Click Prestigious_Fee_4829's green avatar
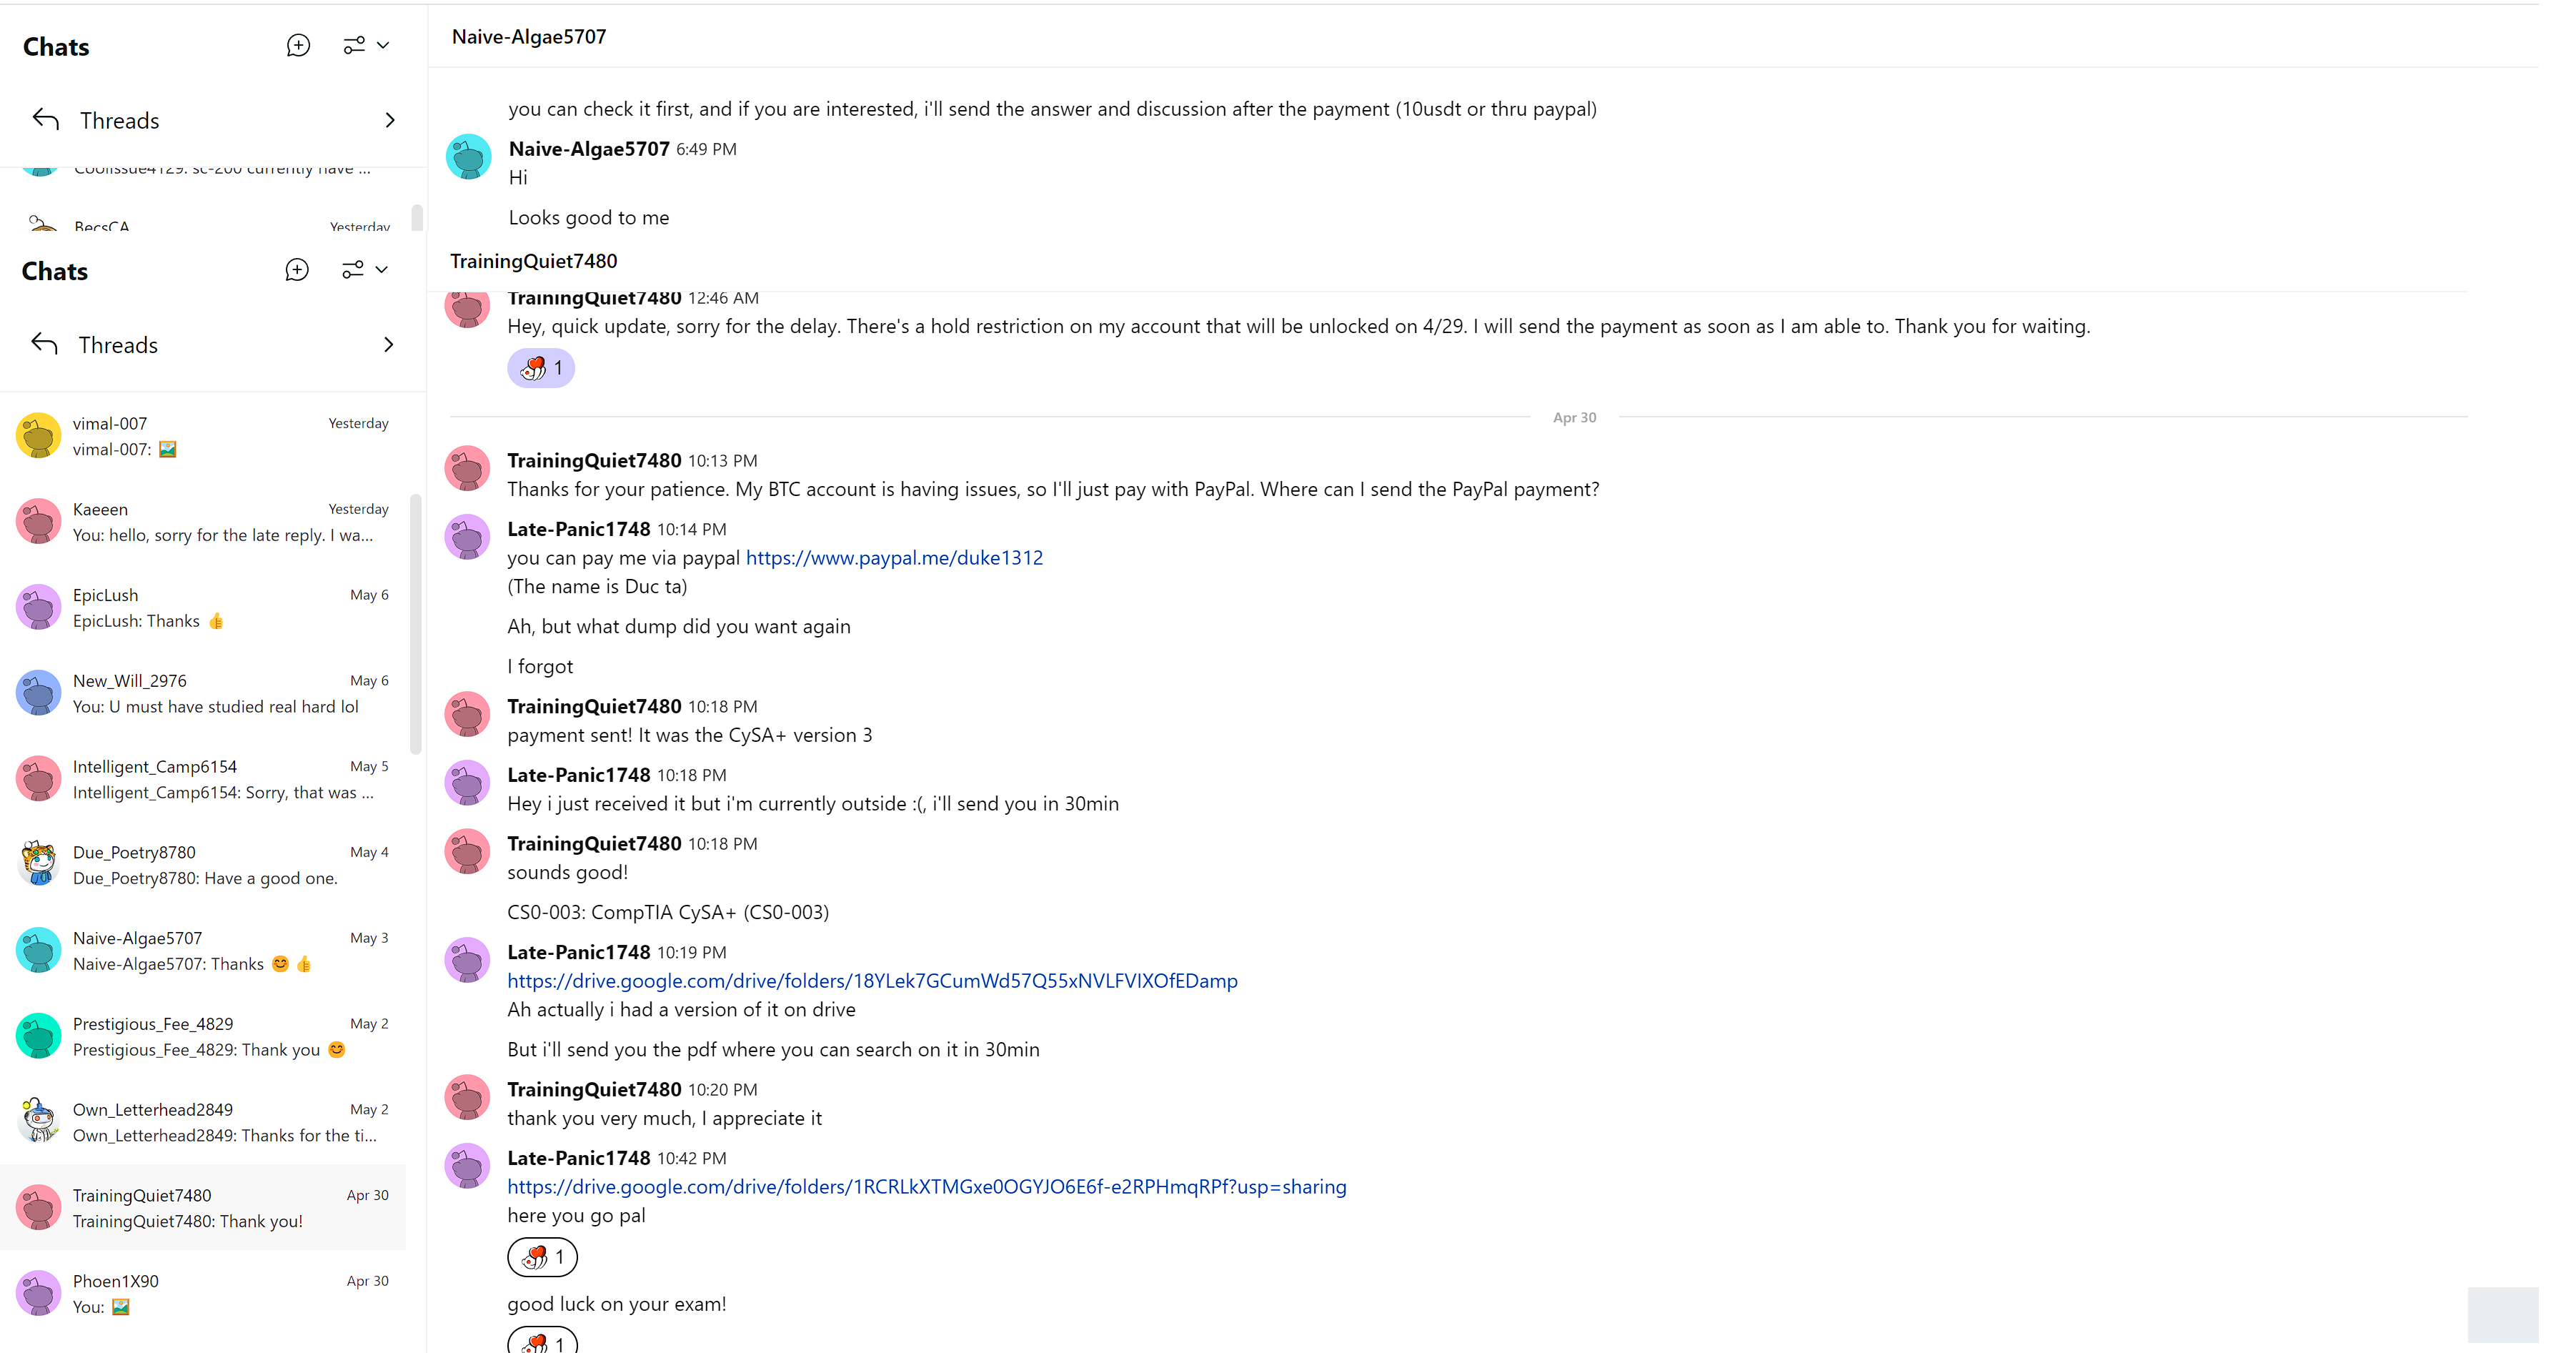The image size is (2576, 1353). [39, 1036]
